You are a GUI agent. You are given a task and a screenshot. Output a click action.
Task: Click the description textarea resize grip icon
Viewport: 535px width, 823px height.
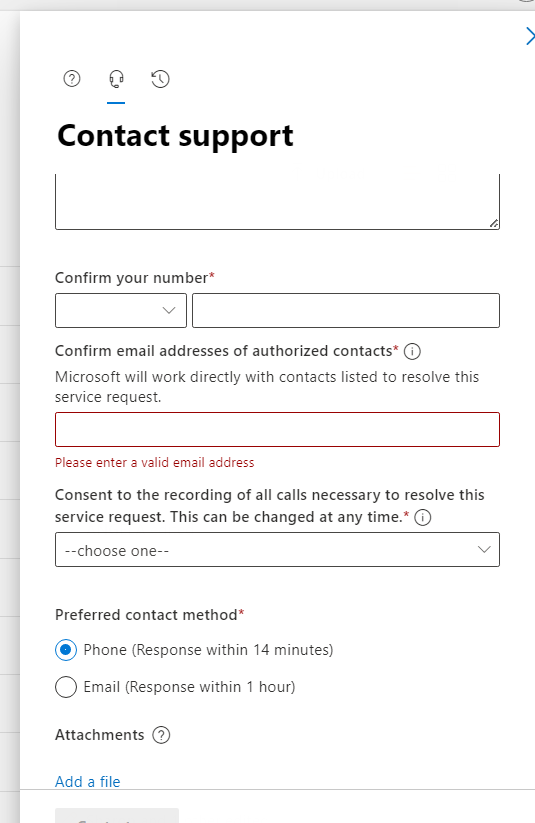(494, 224)
